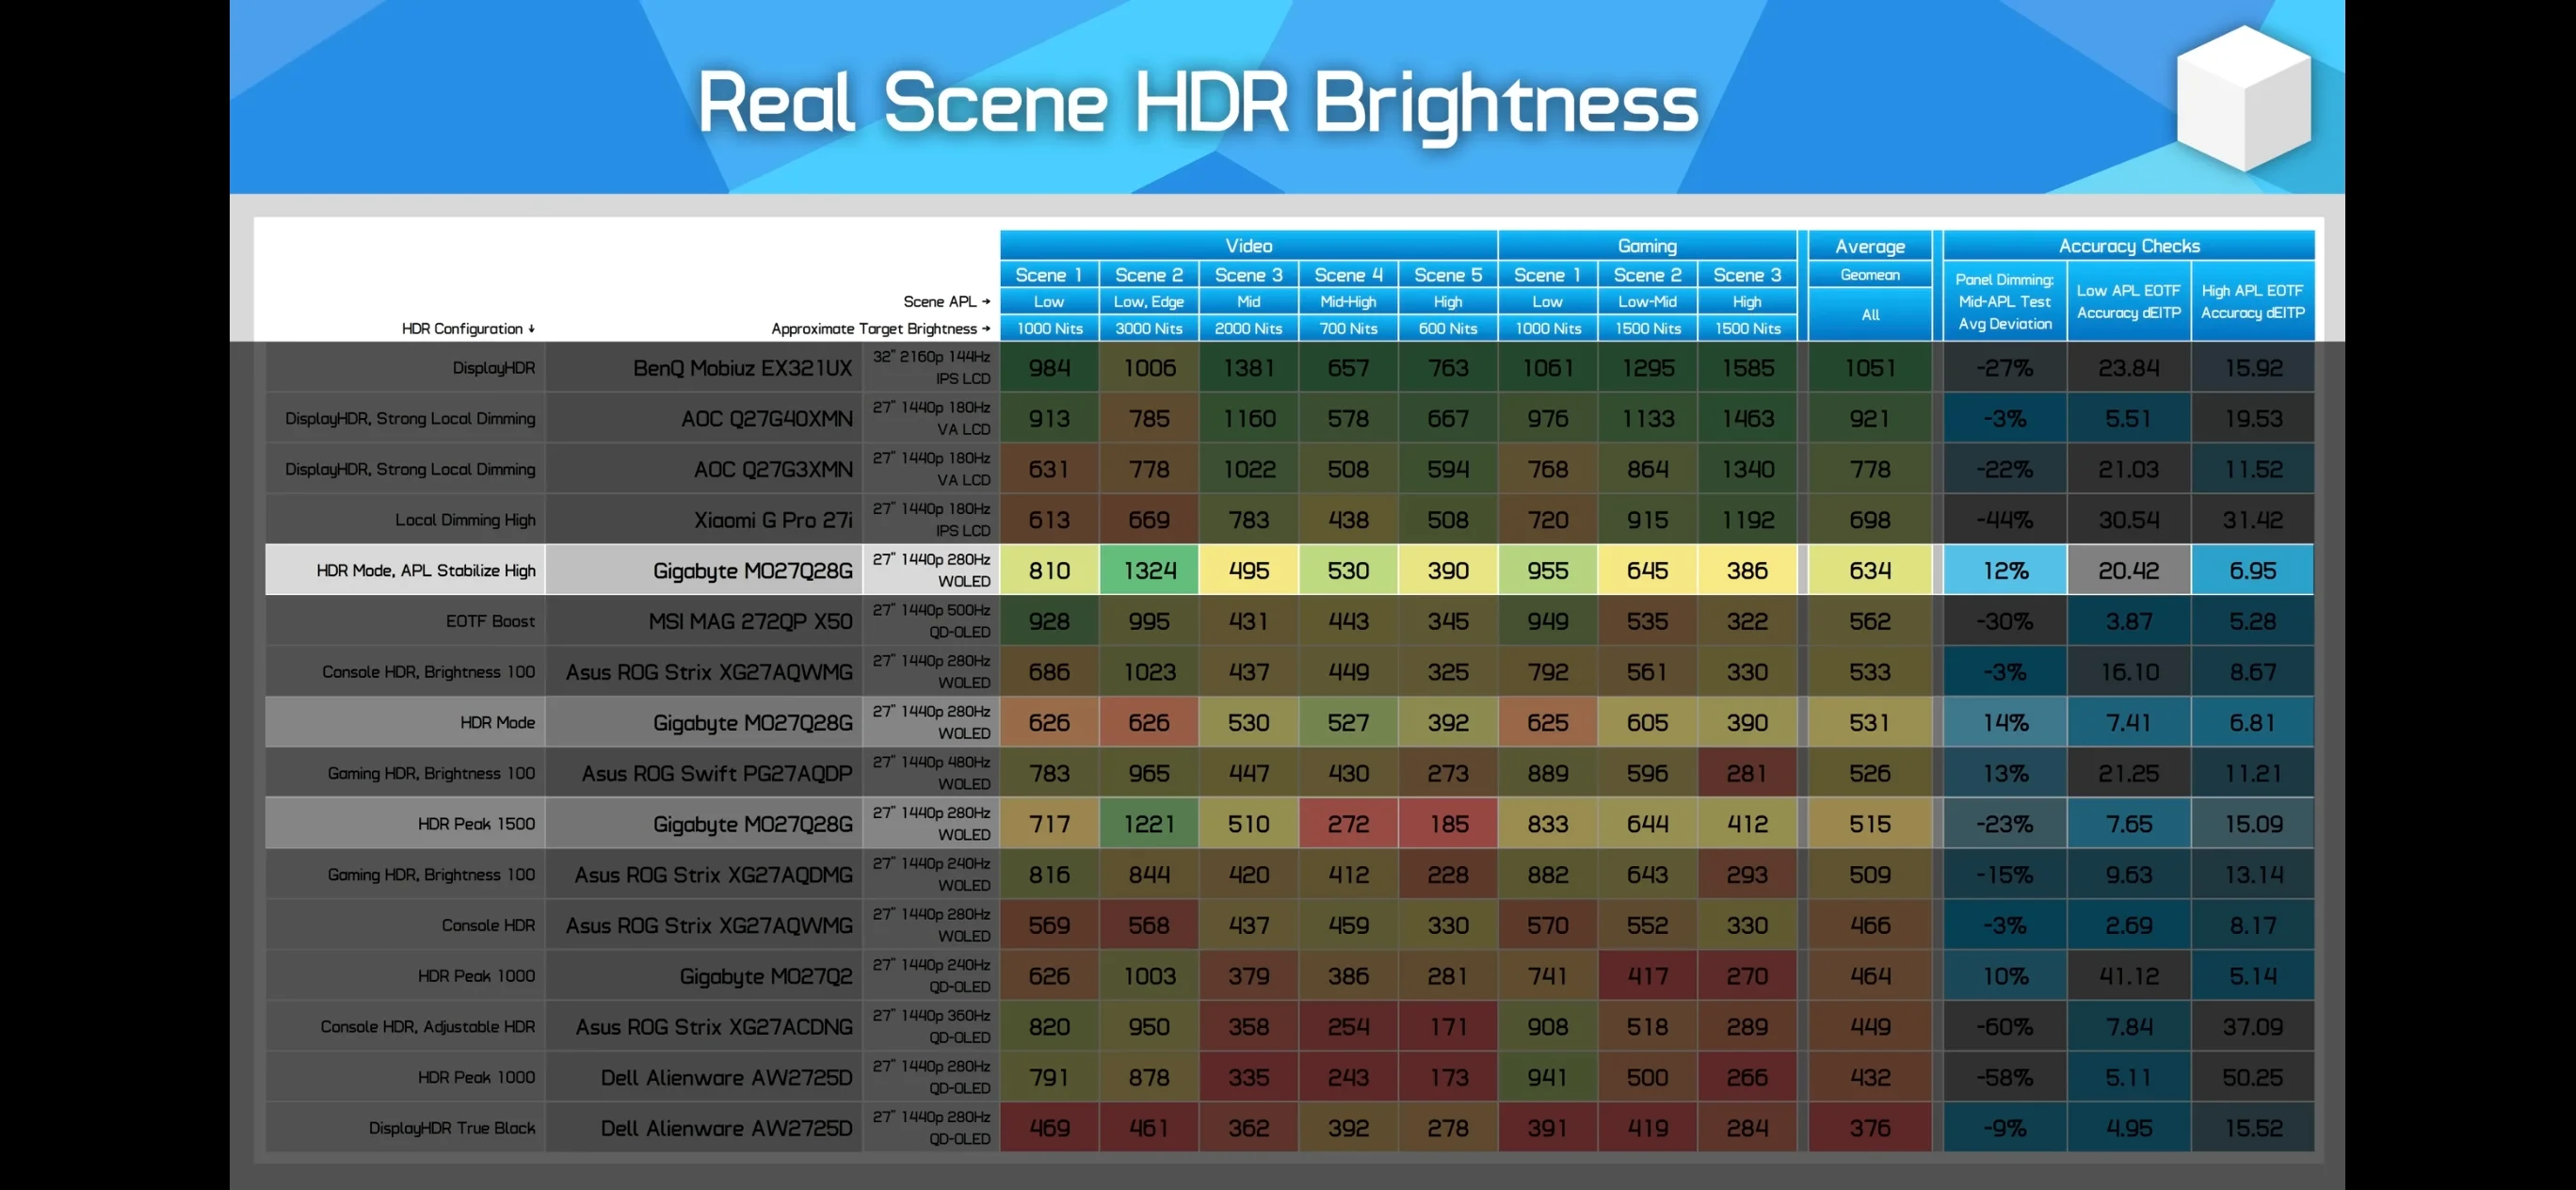Click the "1463" brightness value
The width and height of the screenshot is (2576, 1190).
(x=1747, y=419)
